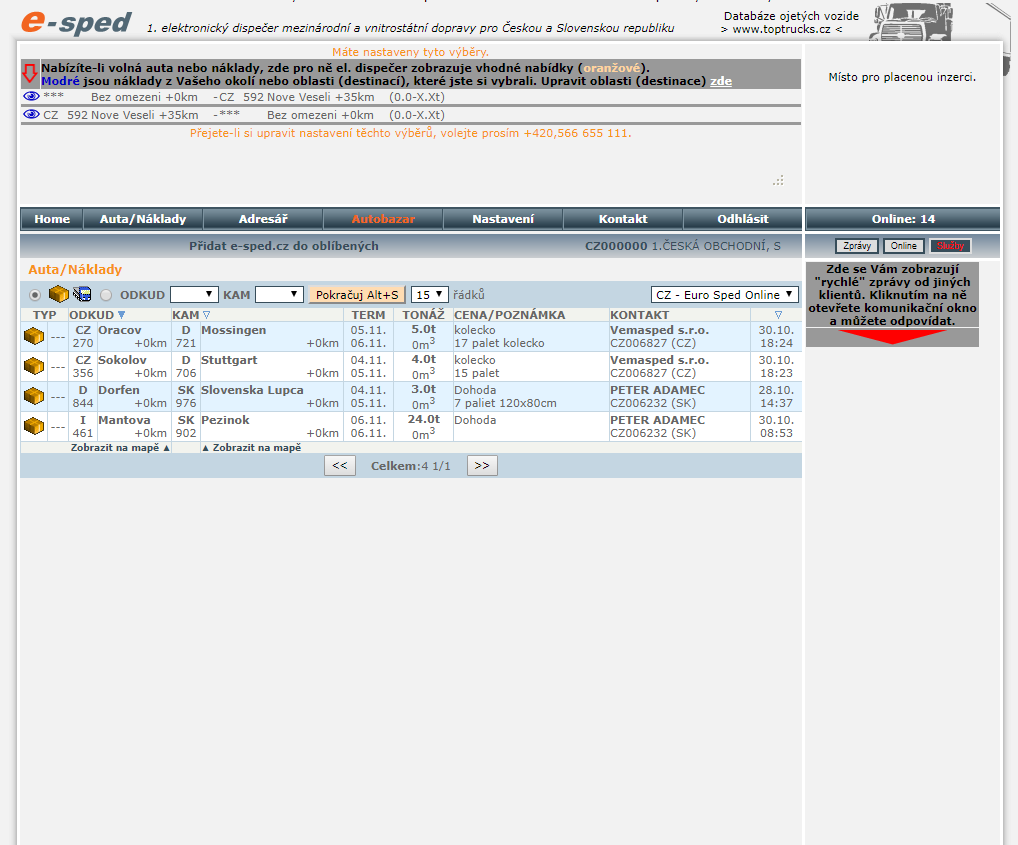Click the red down arrow in messages panel
1018x845 pixels.
click(892, 336)
